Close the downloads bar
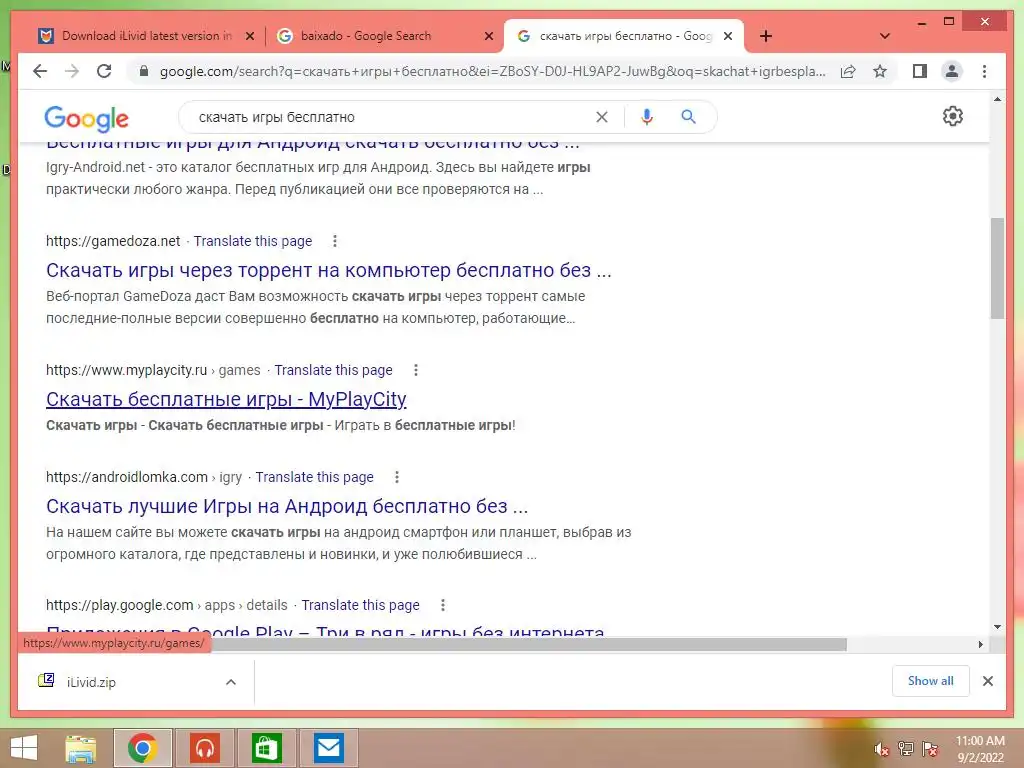The image size is (1024, 768). tap(987, 681)
